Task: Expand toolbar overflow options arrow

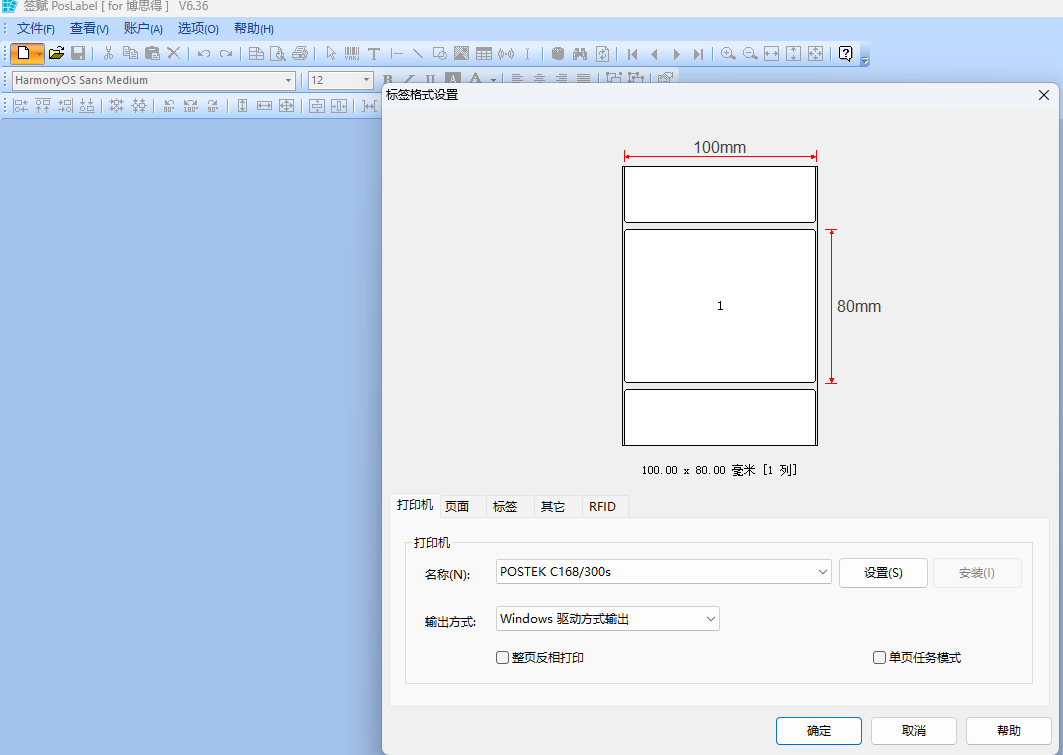Action: point(864,60)
